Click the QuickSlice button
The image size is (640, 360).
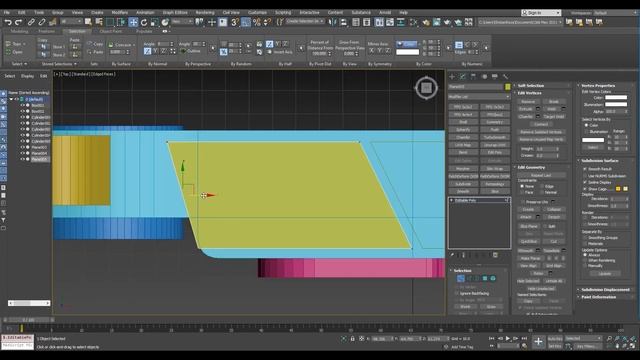tap(528, 242)
